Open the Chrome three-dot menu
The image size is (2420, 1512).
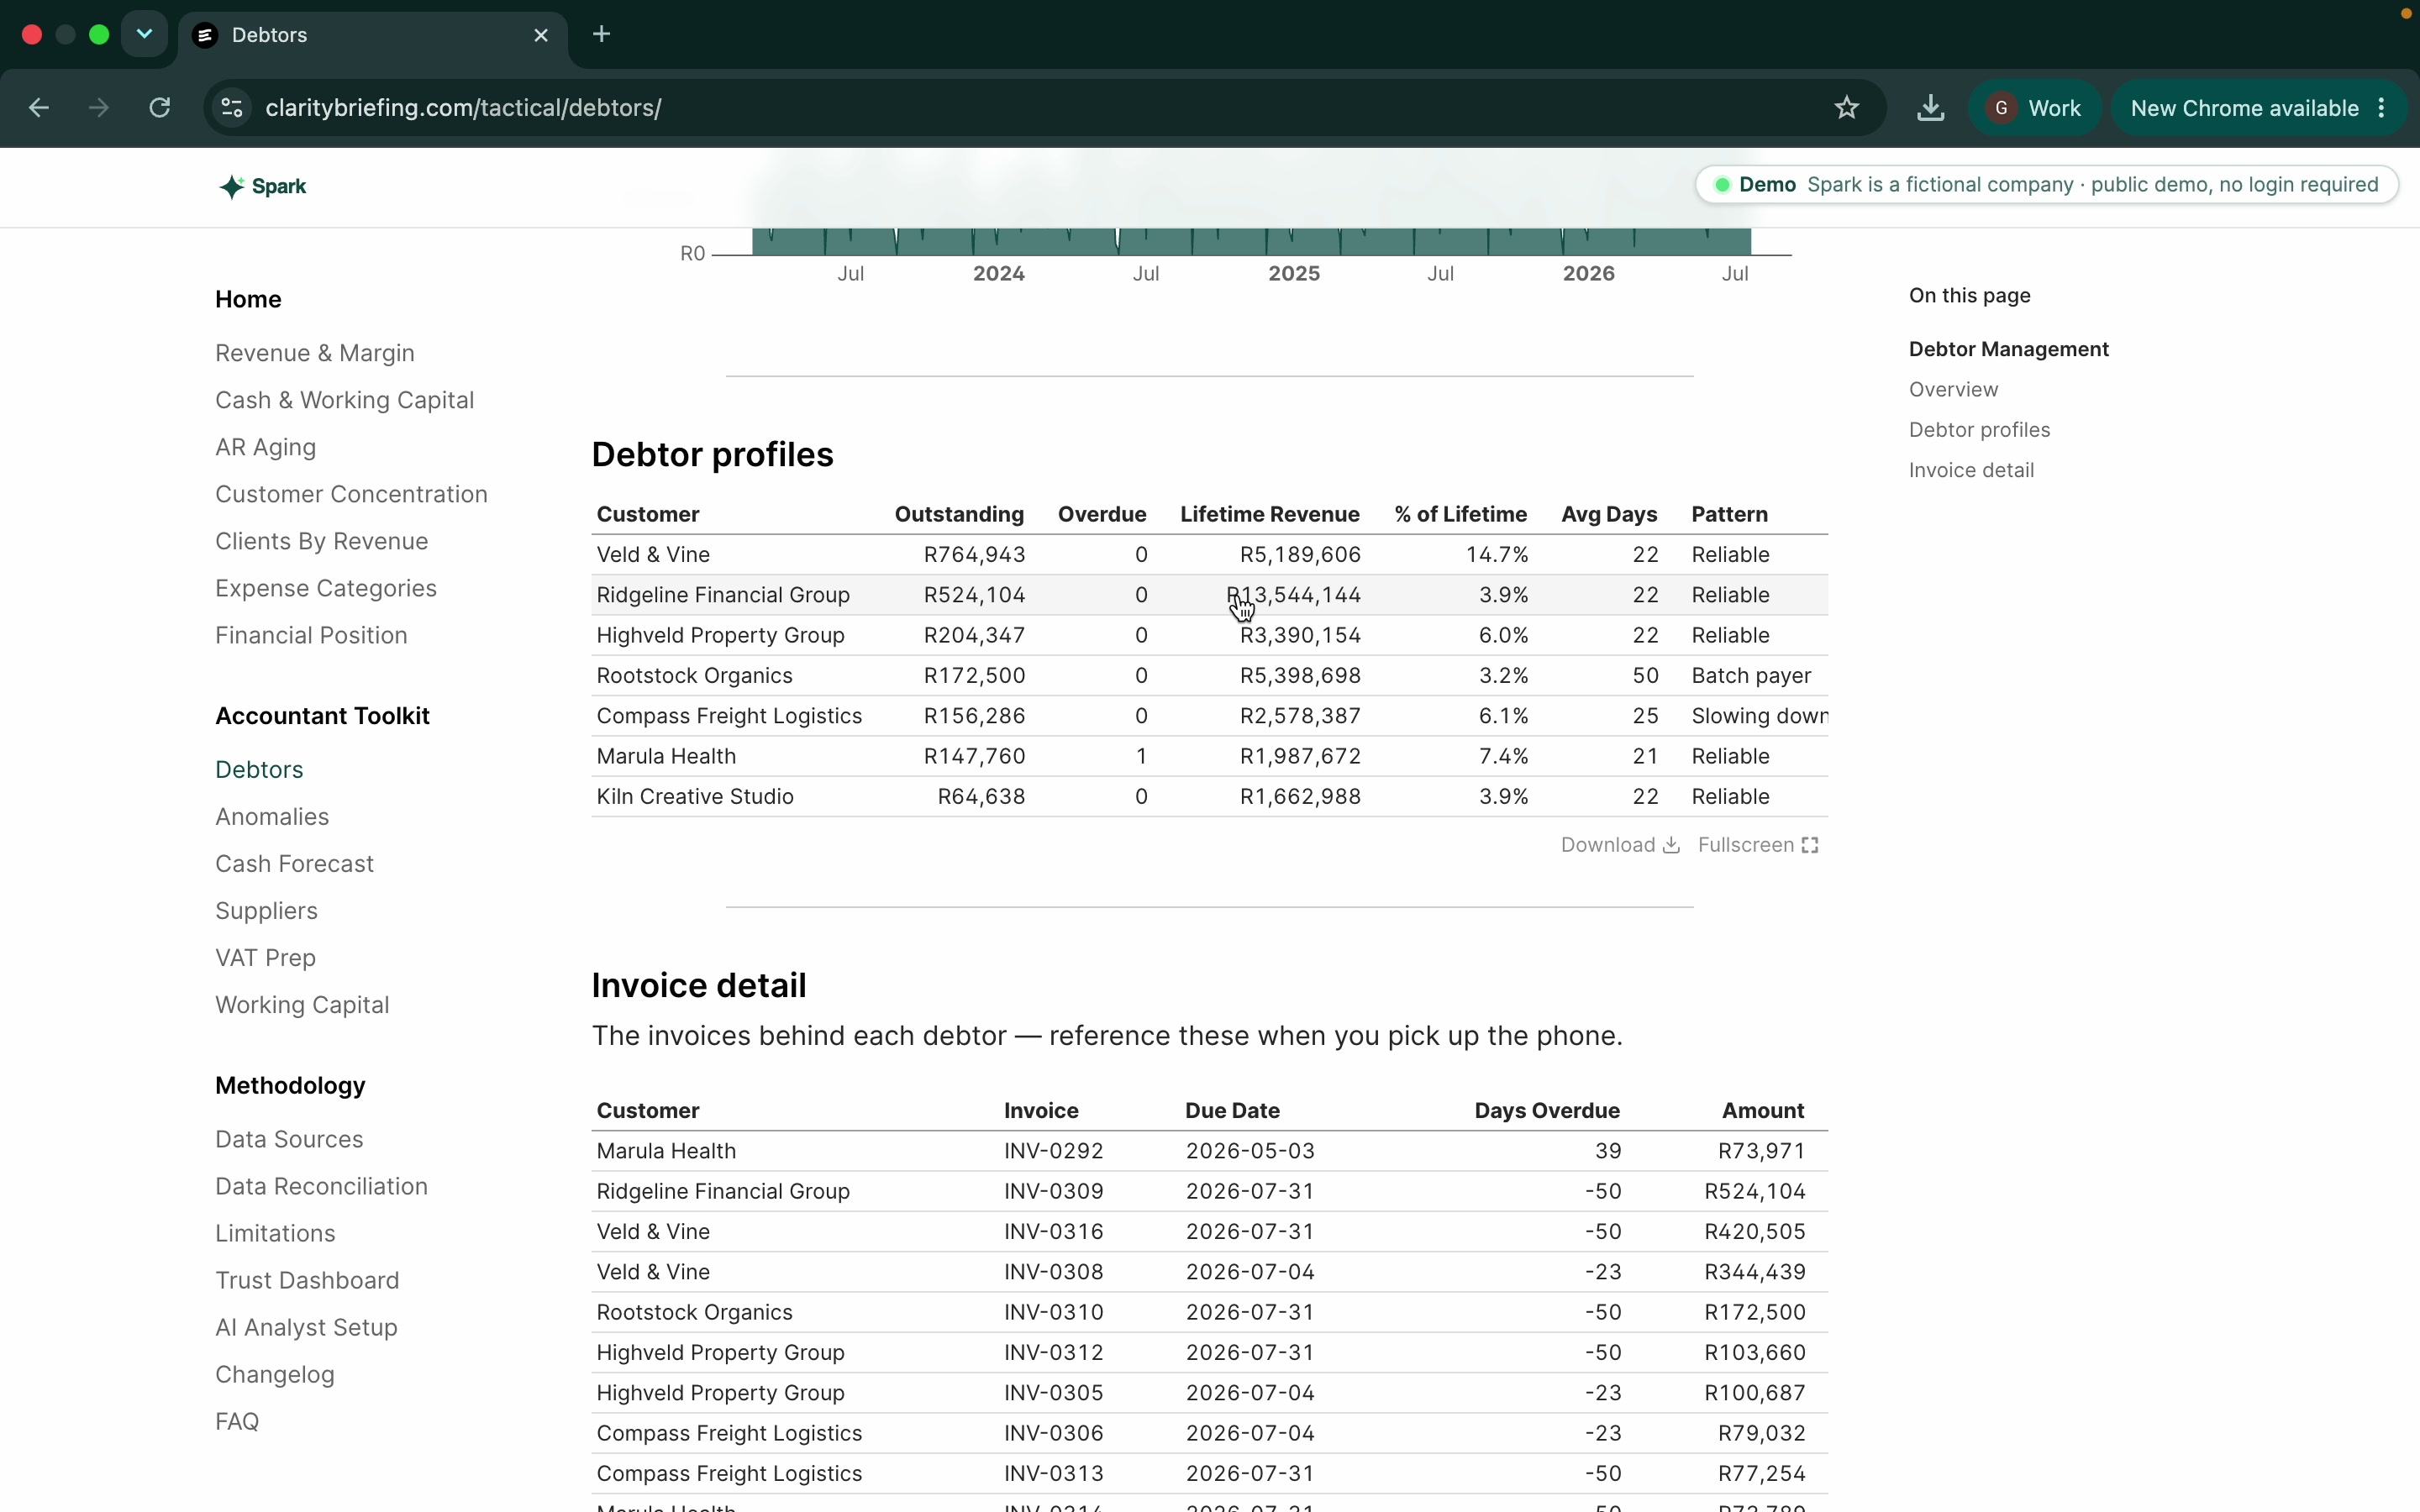click(2382, 108)
